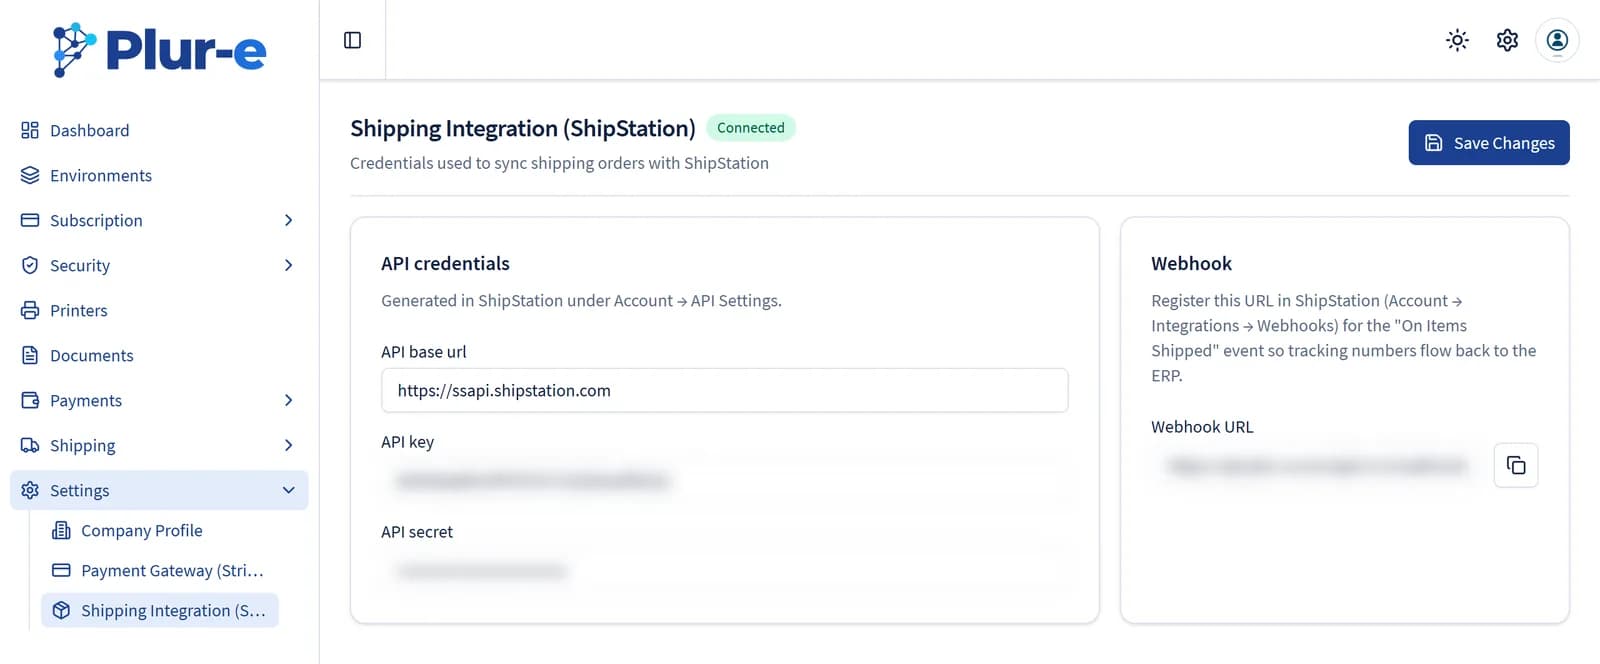The image size is (1600, 664).
Task: Click the Payment Gateway card icon
Action: (x=61, y=570)
